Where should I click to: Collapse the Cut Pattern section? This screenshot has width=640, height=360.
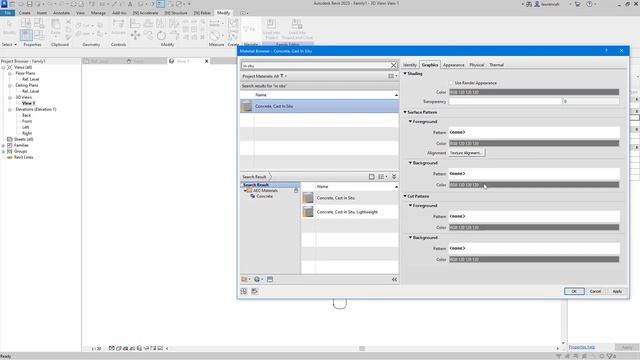(405, 196)
